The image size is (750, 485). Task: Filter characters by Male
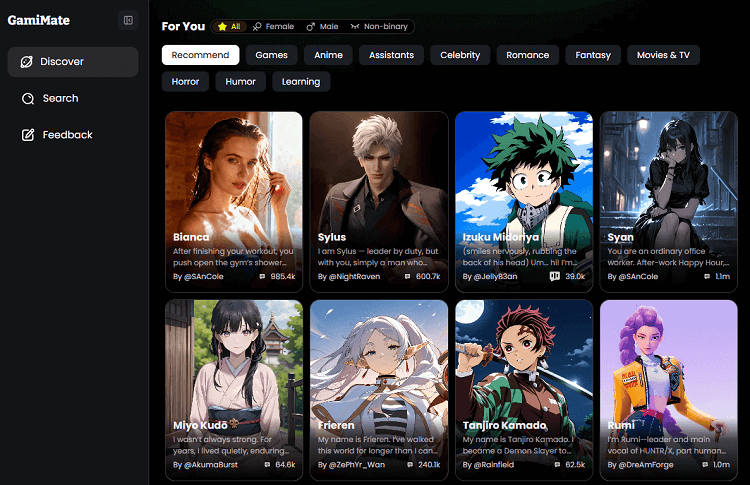tap(322, 27)
